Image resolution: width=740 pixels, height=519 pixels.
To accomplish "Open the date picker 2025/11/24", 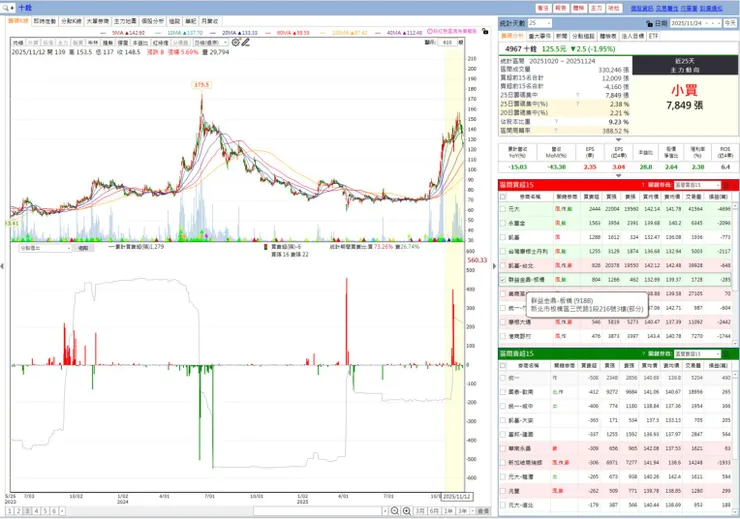I will click(696, 23).
